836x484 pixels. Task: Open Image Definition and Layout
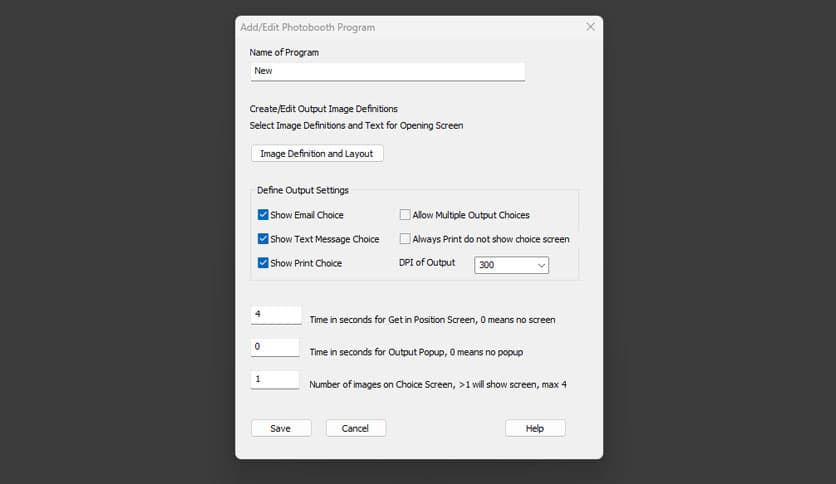click(316, 154)
